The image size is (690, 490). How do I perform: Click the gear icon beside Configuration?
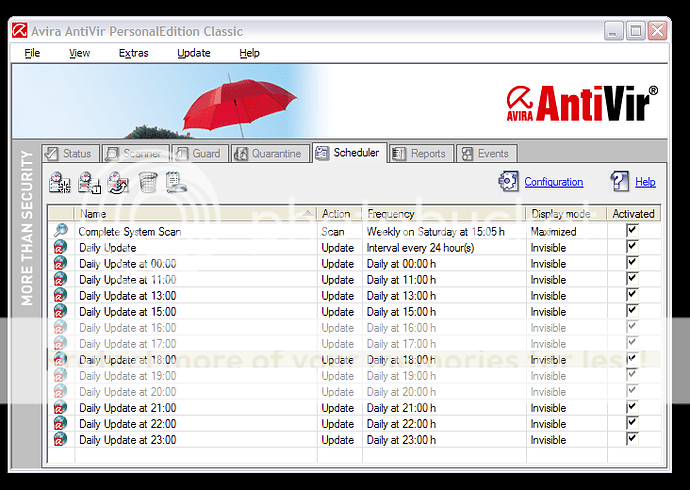pos(508,182)
